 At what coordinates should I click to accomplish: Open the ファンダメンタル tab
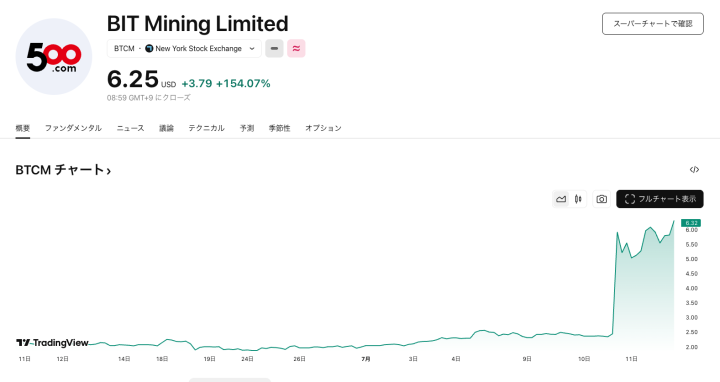point(73,128)
